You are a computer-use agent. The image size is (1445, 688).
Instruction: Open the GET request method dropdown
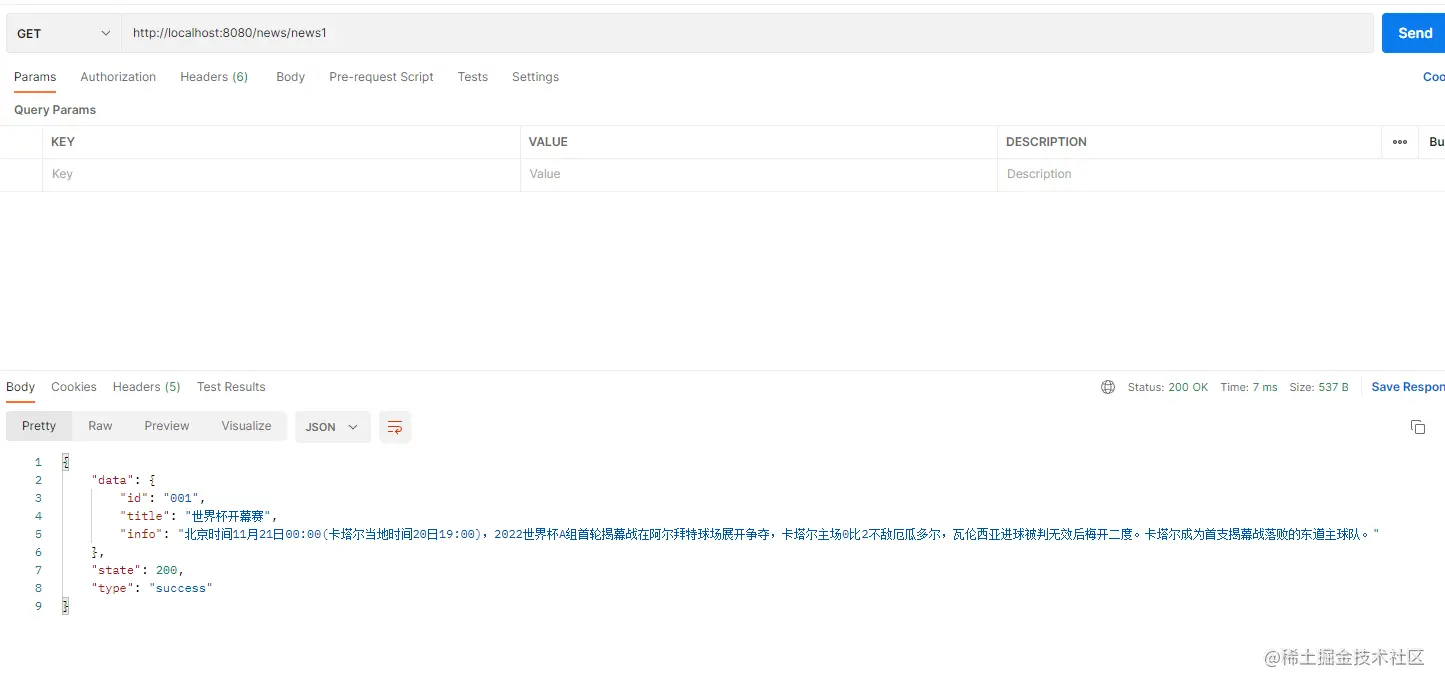pos(62,32)
